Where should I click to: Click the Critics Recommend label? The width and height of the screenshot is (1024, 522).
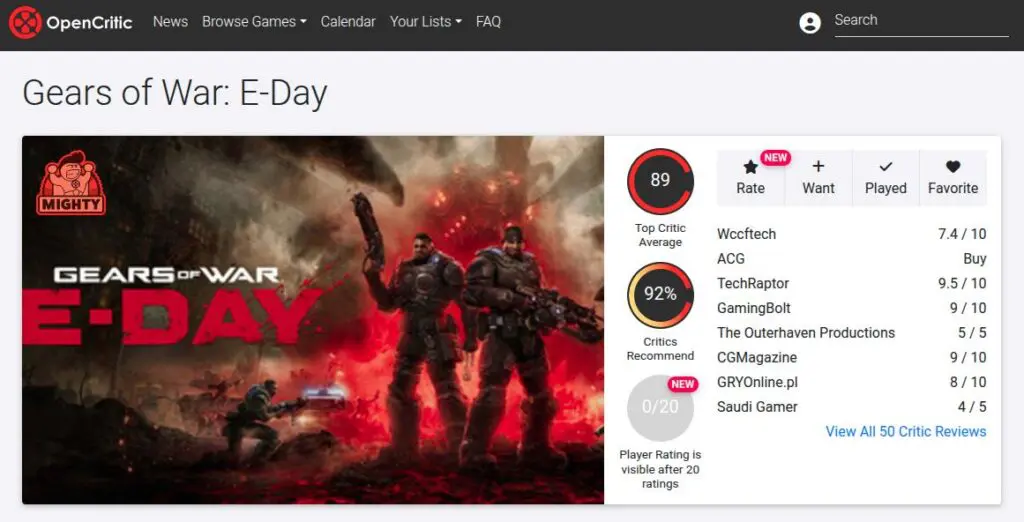(x=660, y=349)
